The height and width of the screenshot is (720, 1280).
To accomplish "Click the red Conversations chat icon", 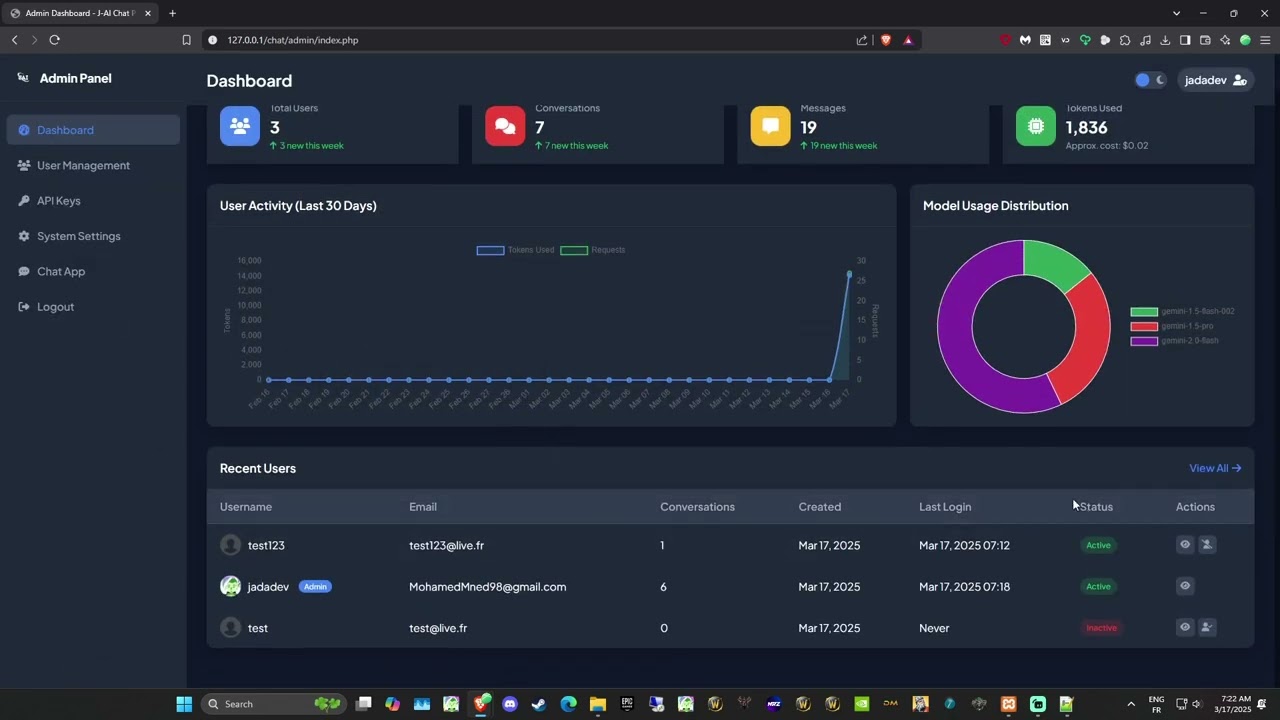I will (505, 126).
